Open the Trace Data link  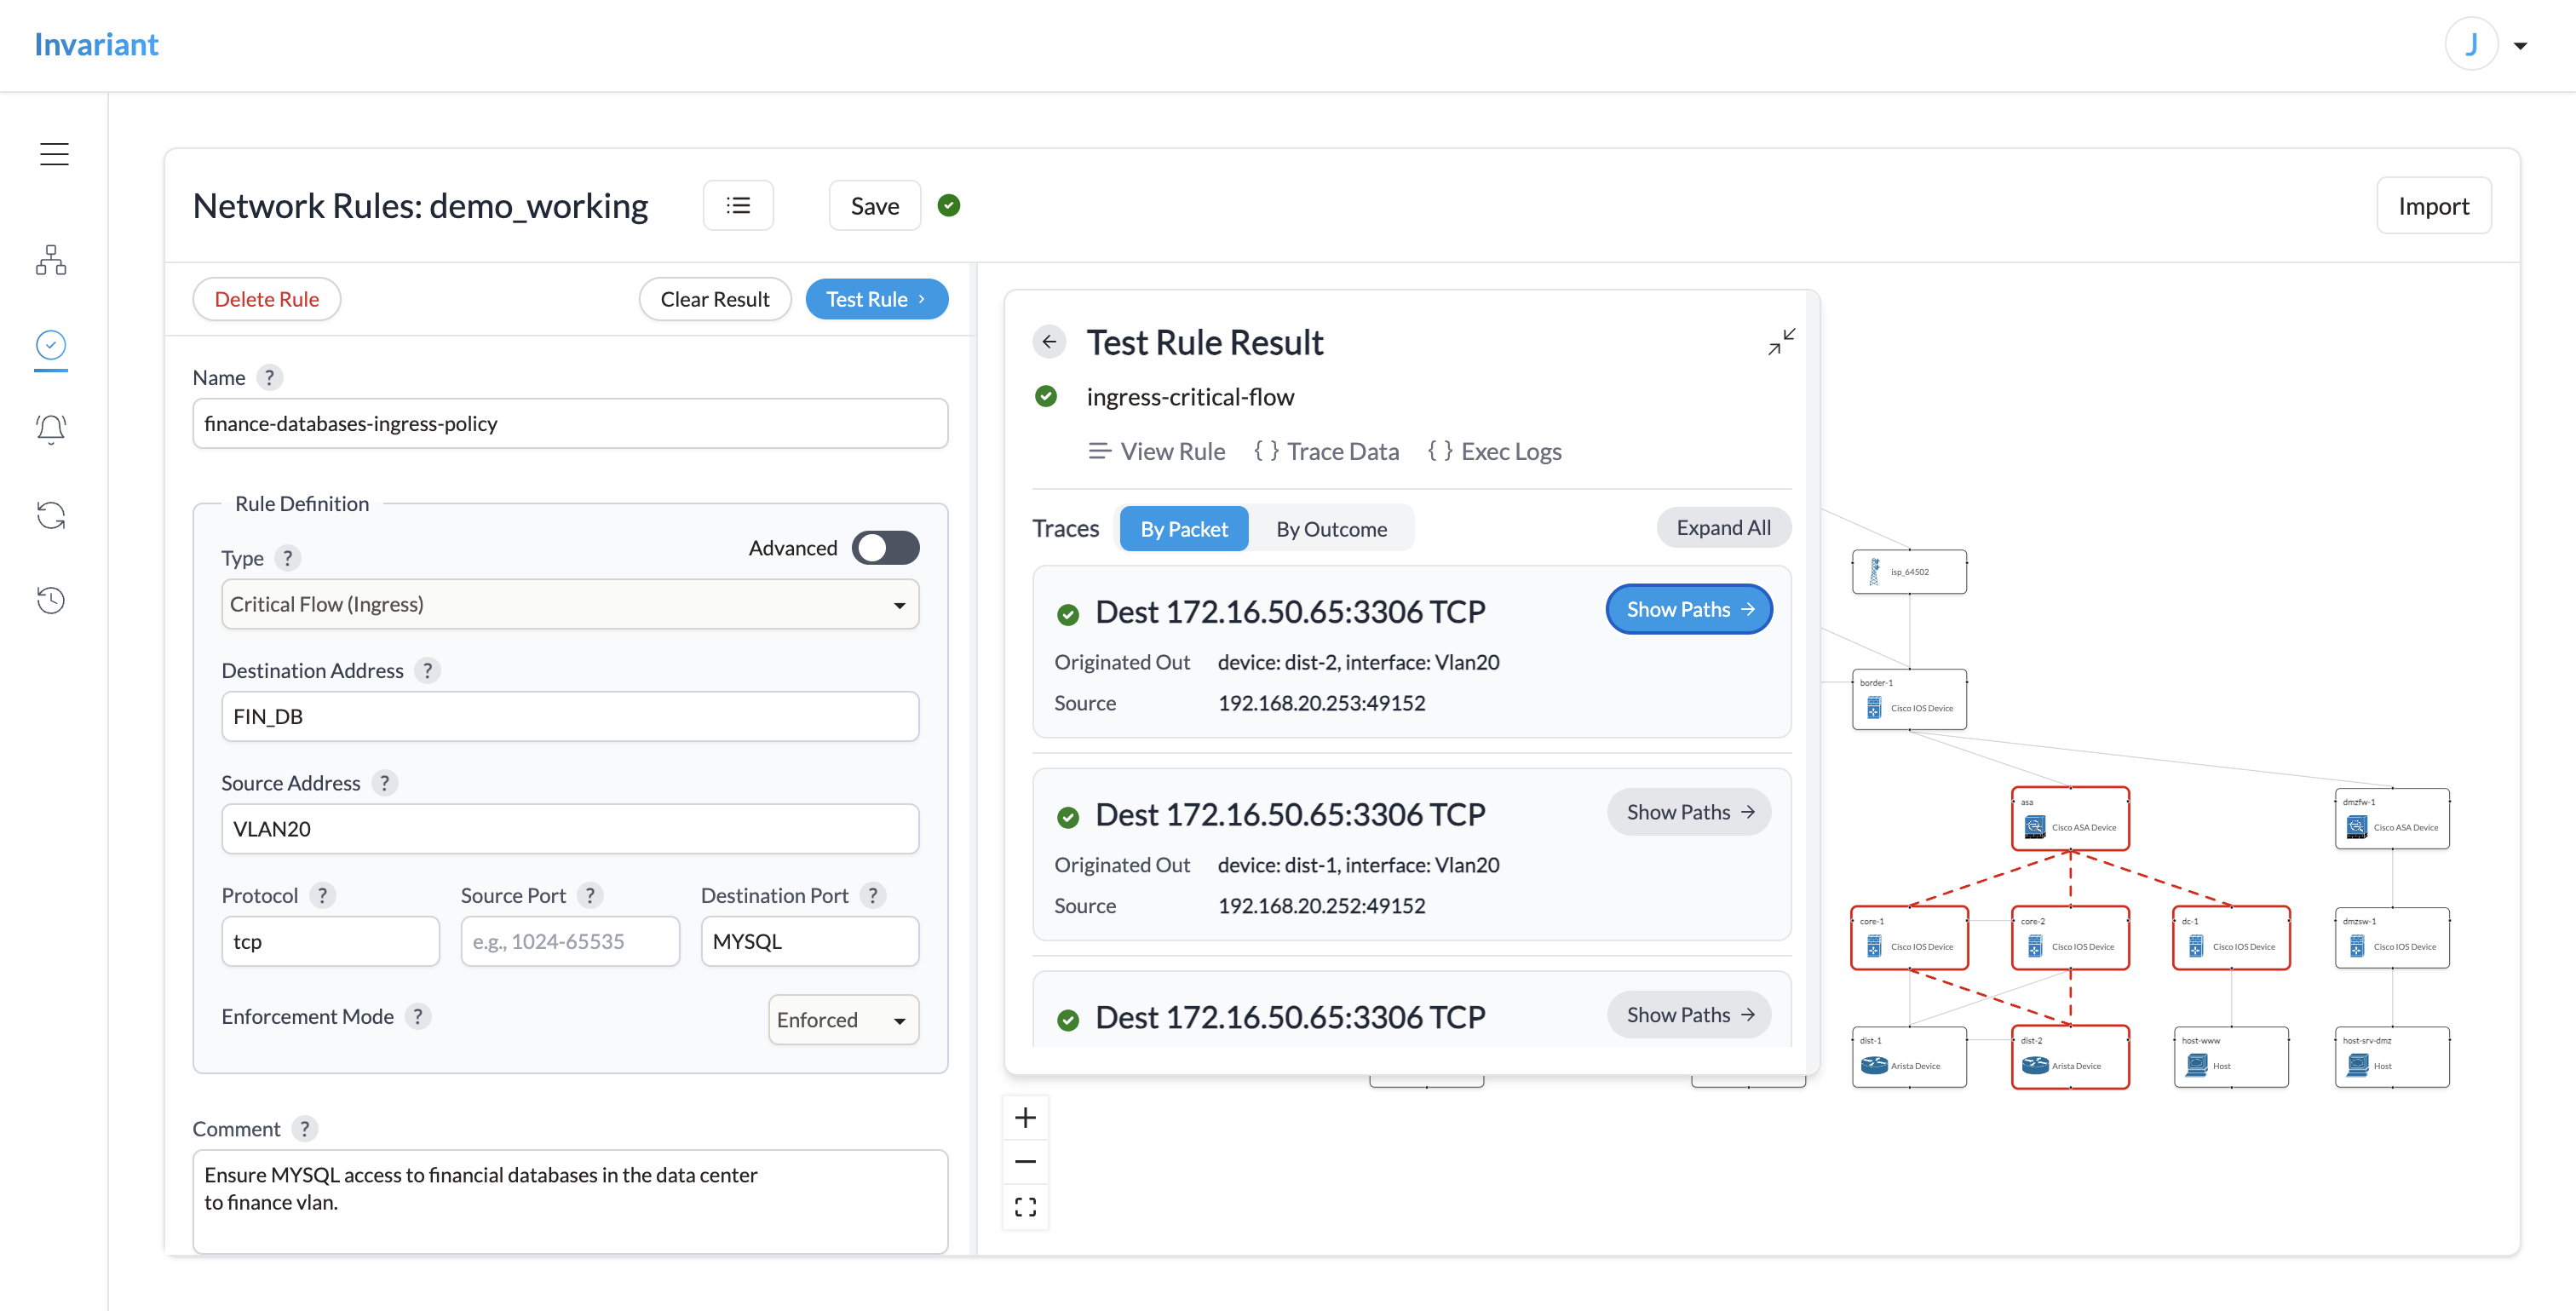(1327, 452)
